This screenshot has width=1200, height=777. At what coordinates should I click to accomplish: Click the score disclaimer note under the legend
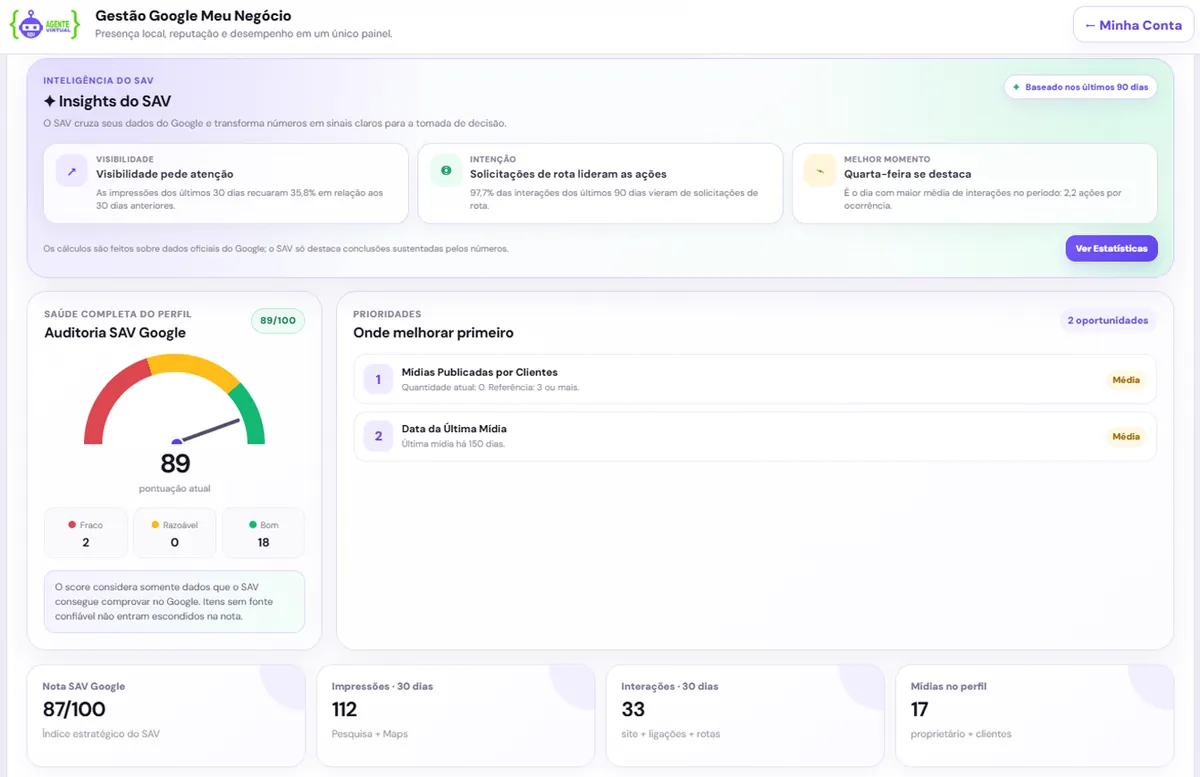pyautogui.click(x=174, y=602)
